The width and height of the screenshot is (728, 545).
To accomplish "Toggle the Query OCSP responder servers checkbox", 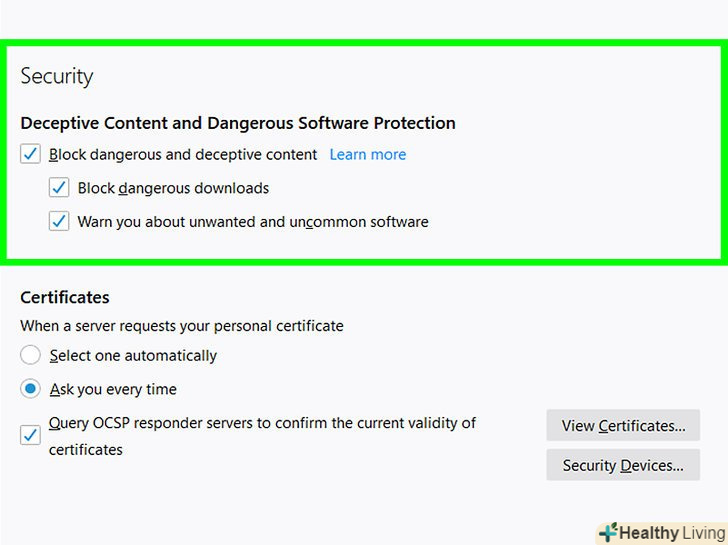I will click(x=31, y=436).
